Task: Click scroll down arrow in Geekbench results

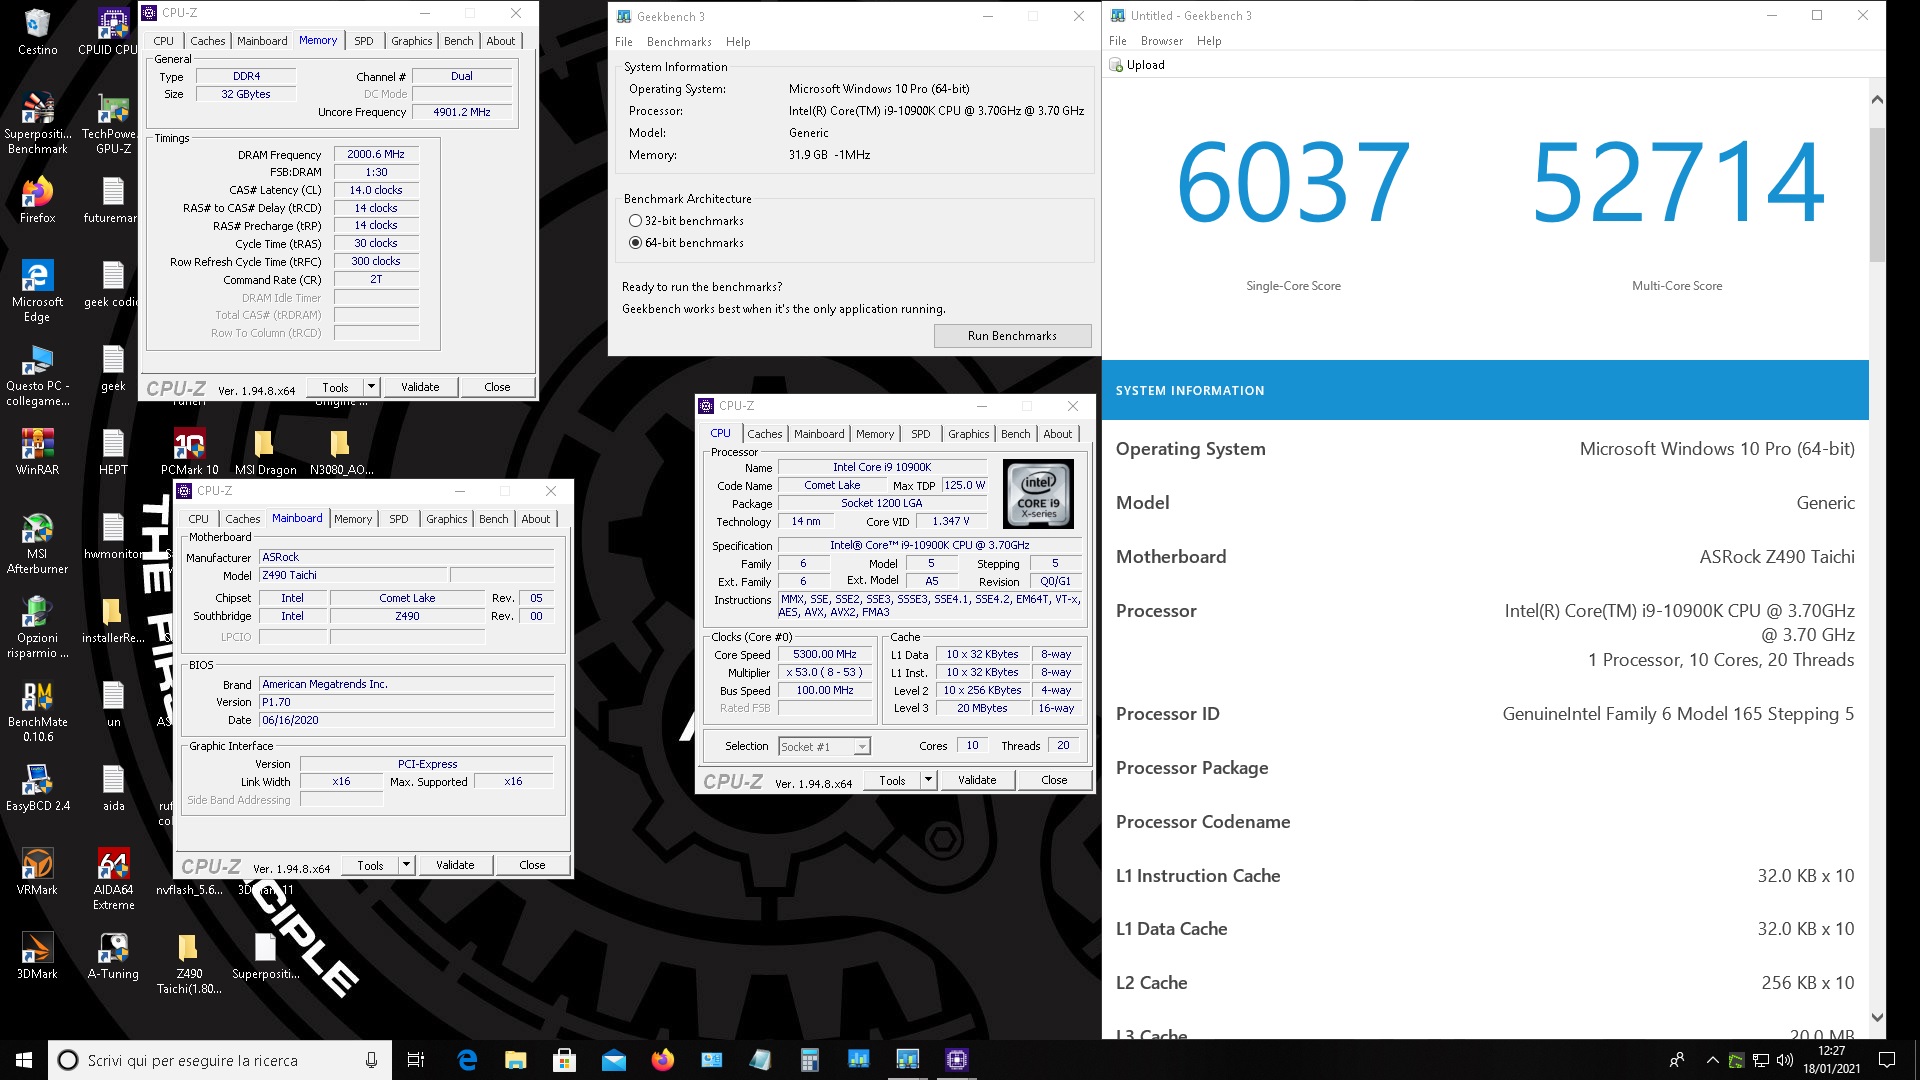Action: click(1876, 1017)
